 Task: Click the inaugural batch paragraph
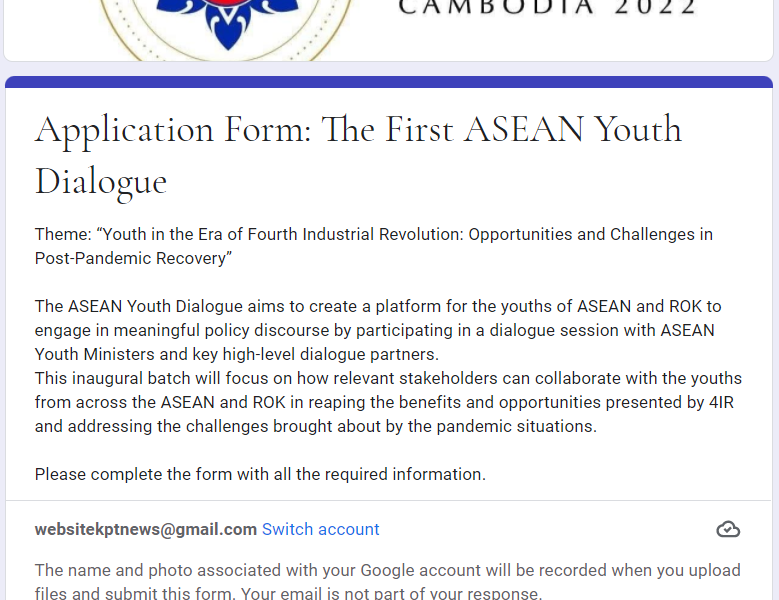click(x=388, y=402)
